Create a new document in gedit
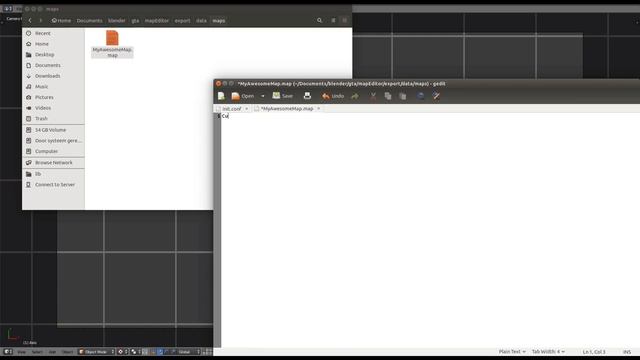 pyautogui.click(x=221, y=96)
